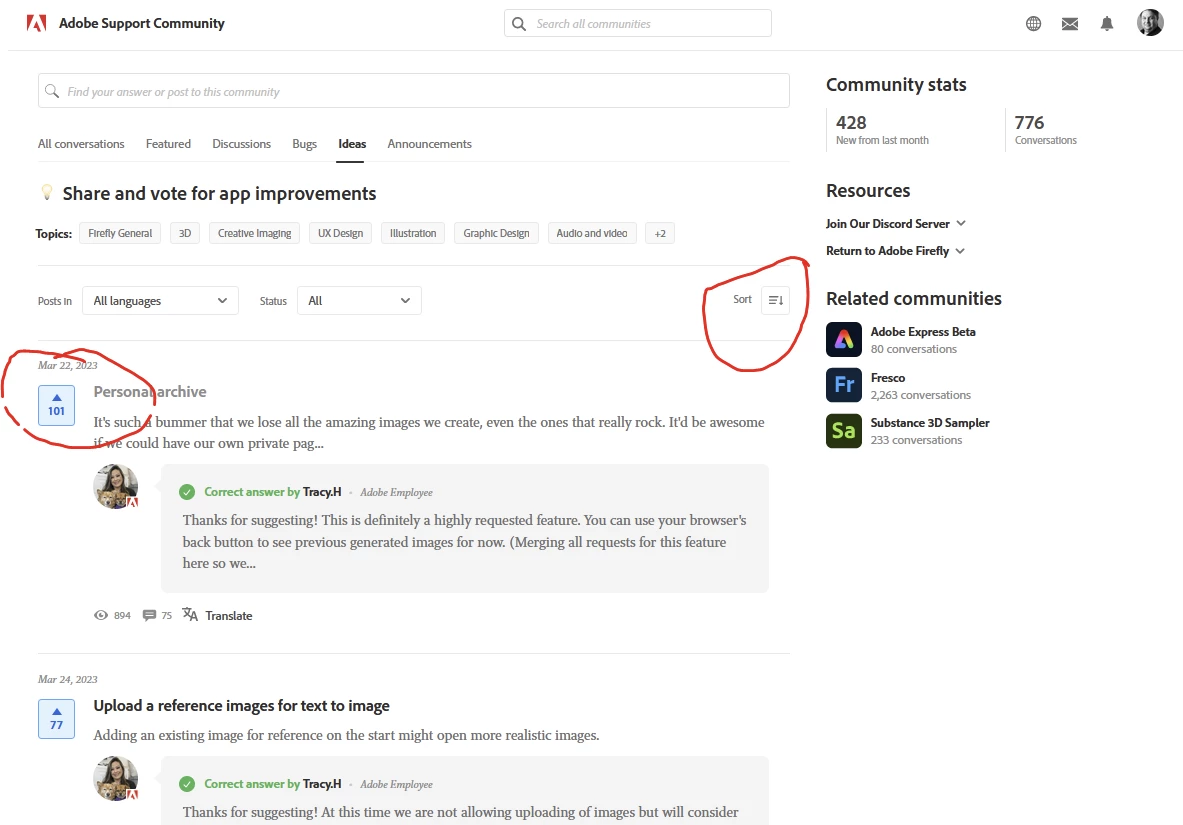Open the notifications bell icon

(x=1107, y=23)
